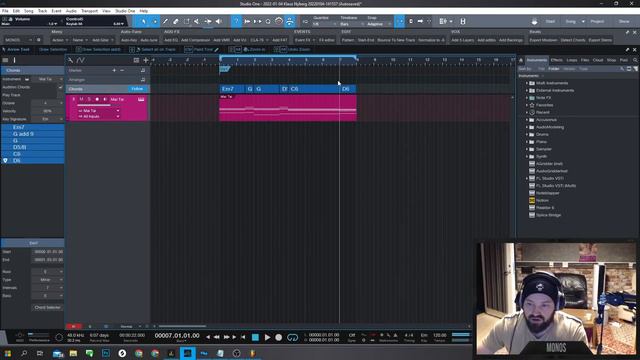Solo the Mai Tai track
The image size is (640, 360).
click(x=89, y=99)
